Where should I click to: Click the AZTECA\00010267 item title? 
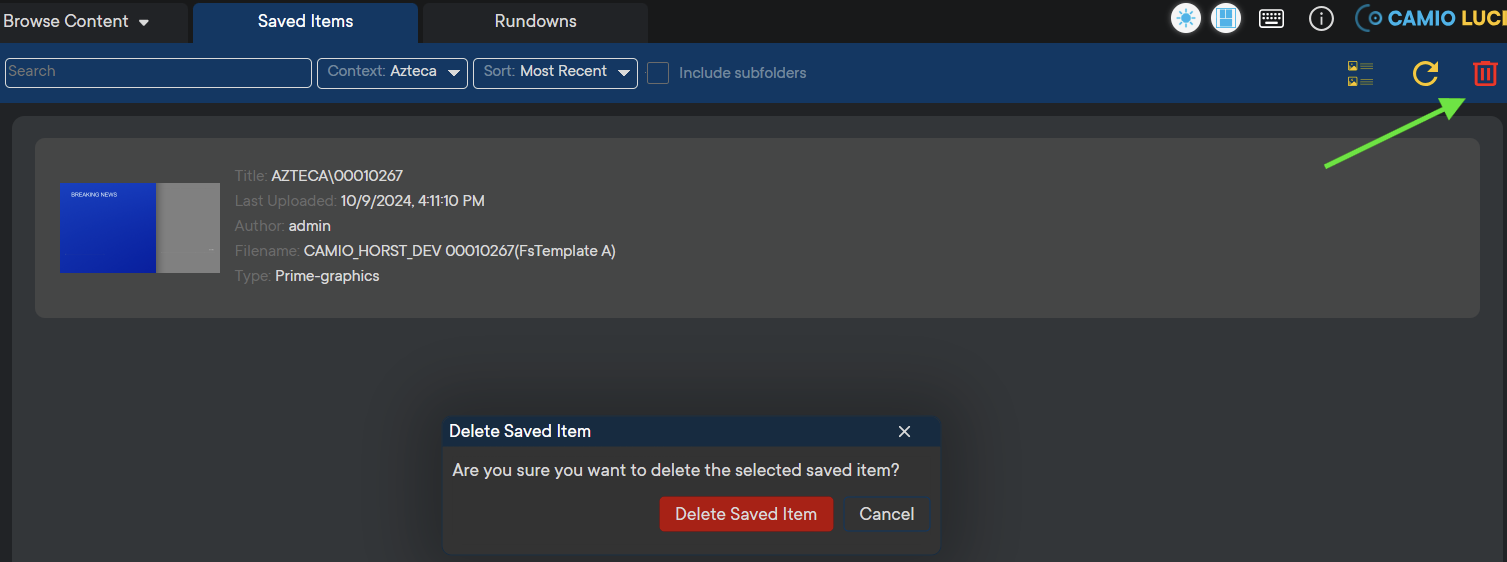click(337, 176)
